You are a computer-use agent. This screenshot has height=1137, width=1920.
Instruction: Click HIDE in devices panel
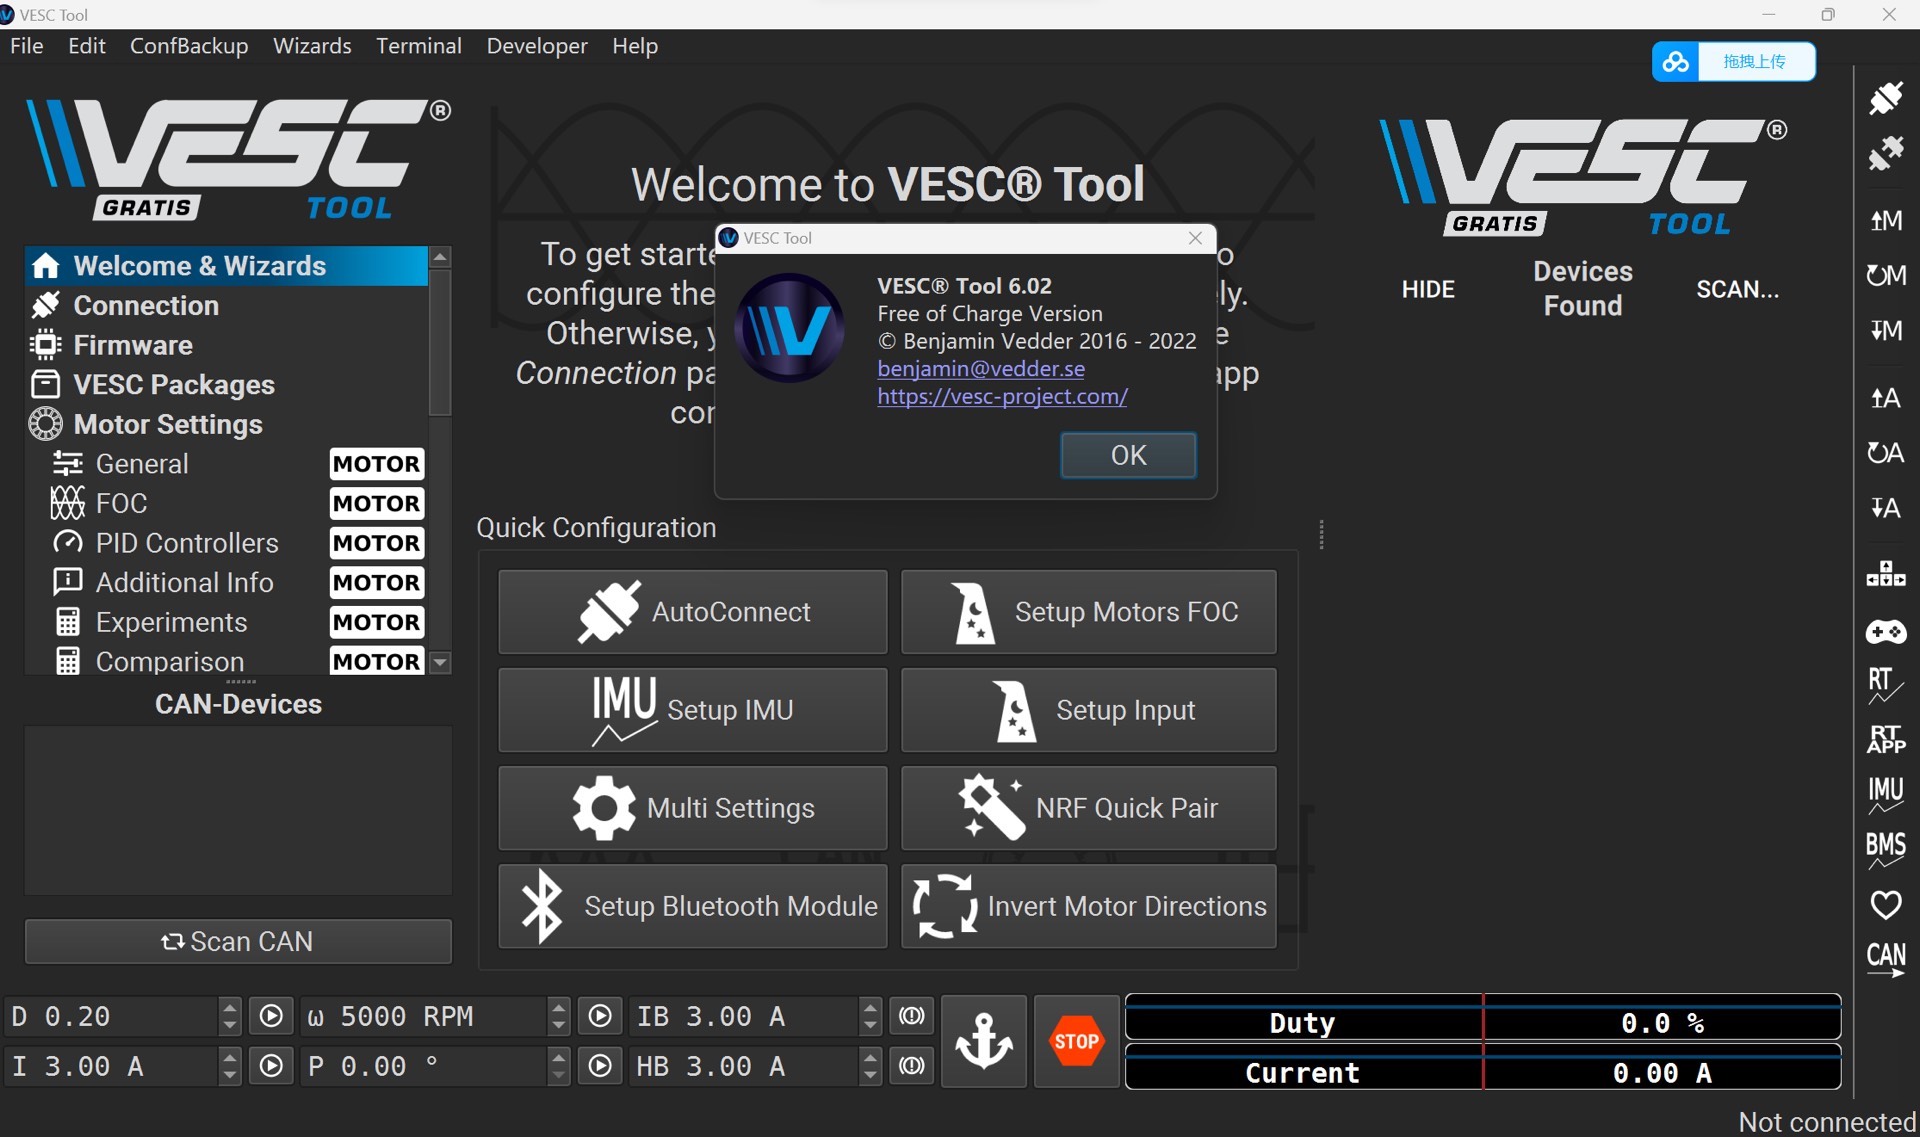[1428, 289]
